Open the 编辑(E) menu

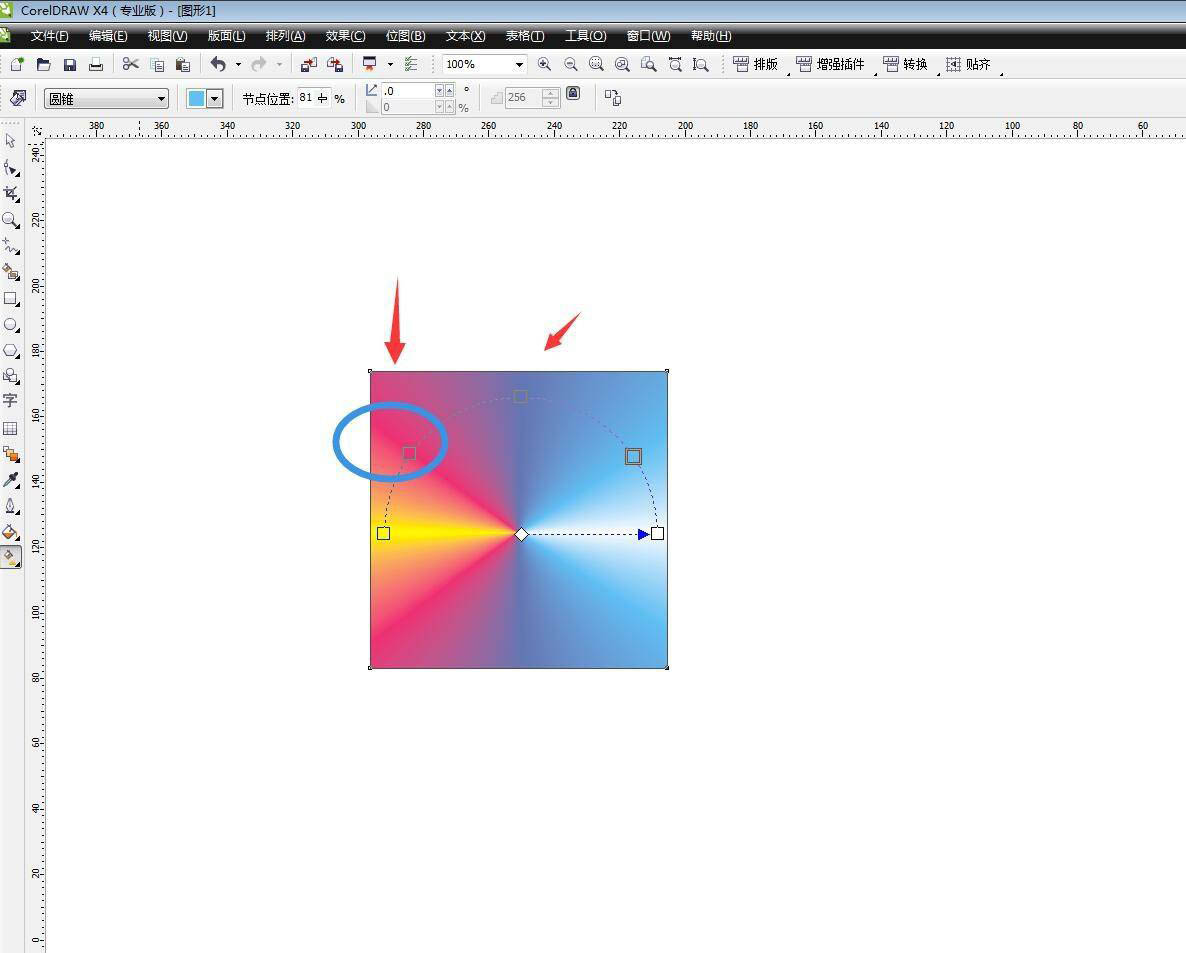pyautogui.click(x=108, y=36)
